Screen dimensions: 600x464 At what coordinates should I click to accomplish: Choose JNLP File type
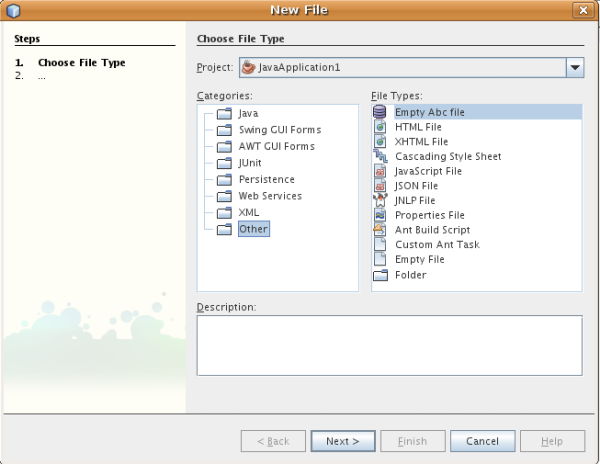415,200
